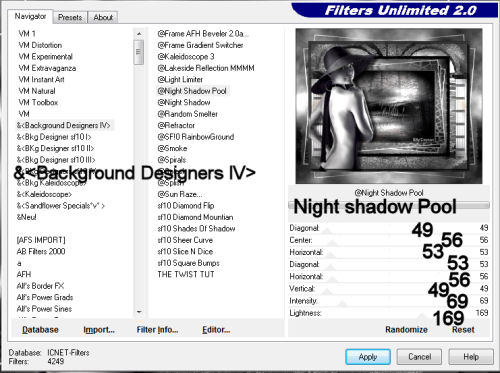This screenshot has width=500, height=373.
Task: Select sf10 Diamond Flip filter
Action: (x=186, y=205)
